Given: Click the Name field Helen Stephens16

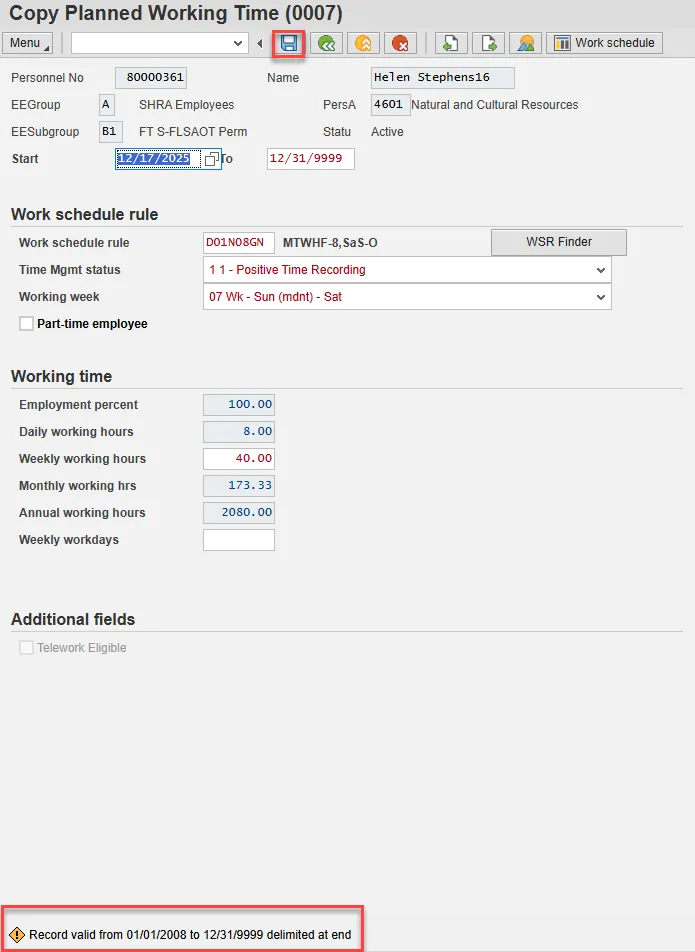Looking at the screenshot, I should click(442, 78).
